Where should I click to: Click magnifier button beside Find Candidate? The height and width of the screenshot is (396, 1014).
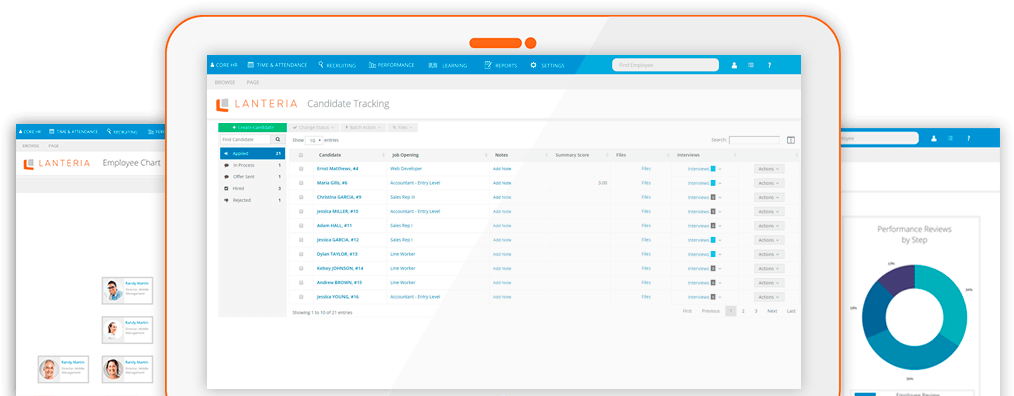[278, 139]
